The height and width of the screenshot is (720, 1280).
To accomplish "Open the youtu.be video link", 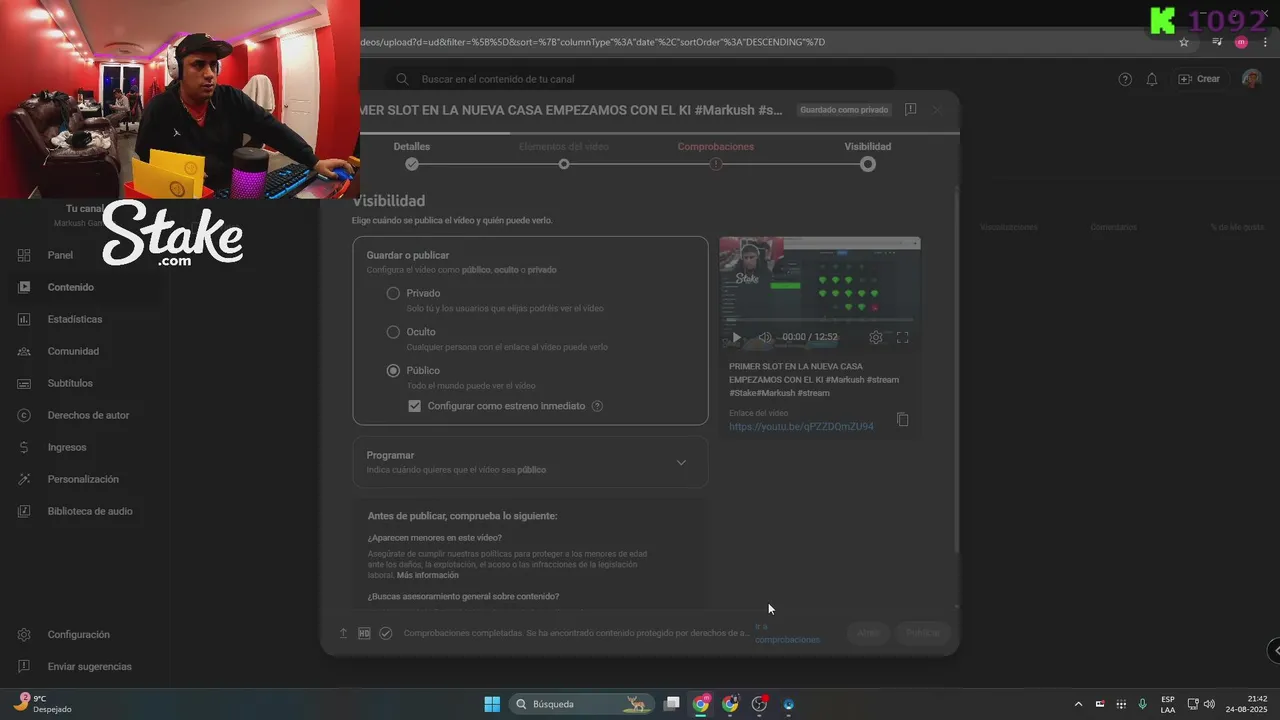I will (x=801, y=427).
